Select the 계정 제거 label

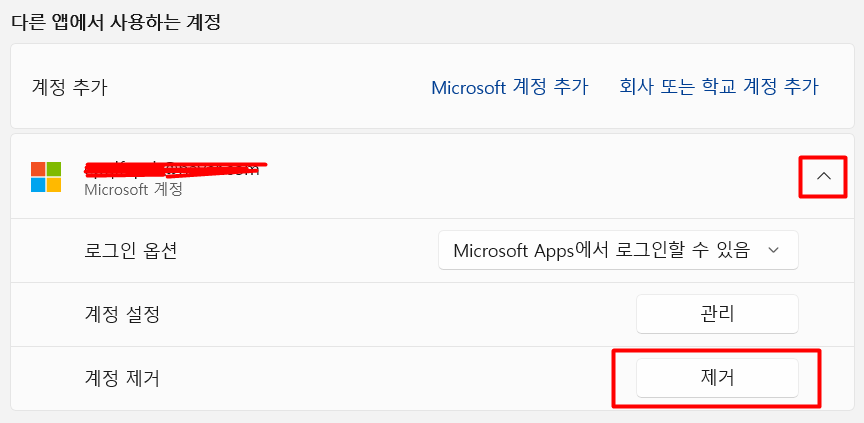122,378
